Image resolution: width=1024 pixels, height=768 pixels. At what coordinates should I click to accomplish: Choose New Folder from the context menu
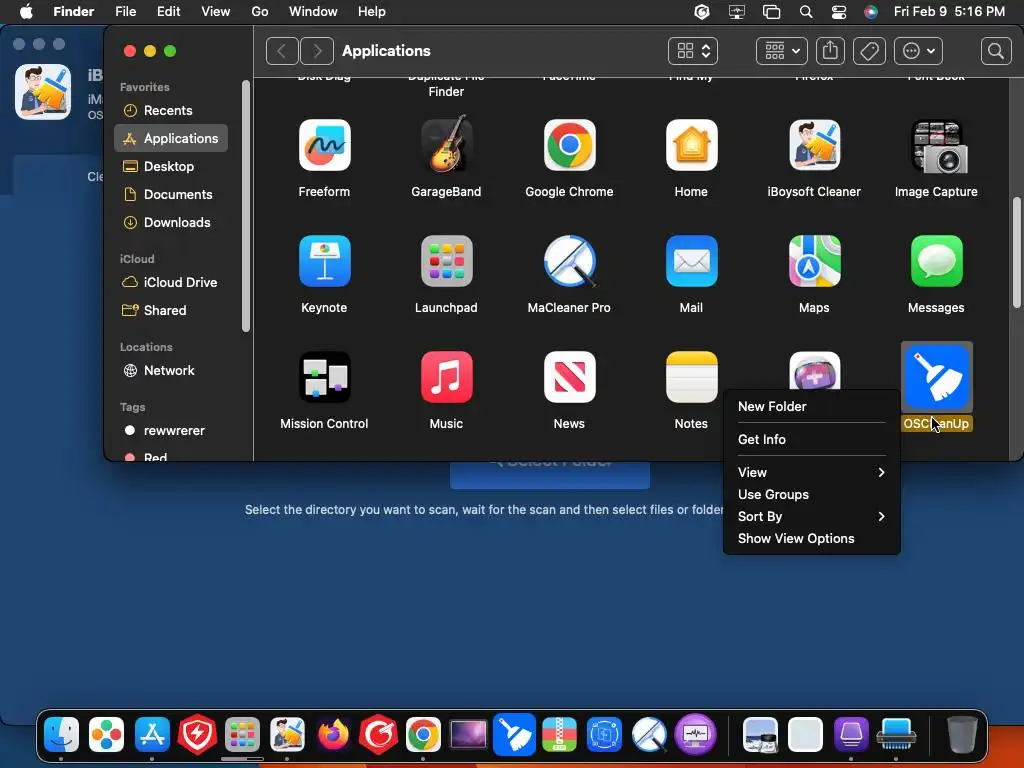coord(812,406)
